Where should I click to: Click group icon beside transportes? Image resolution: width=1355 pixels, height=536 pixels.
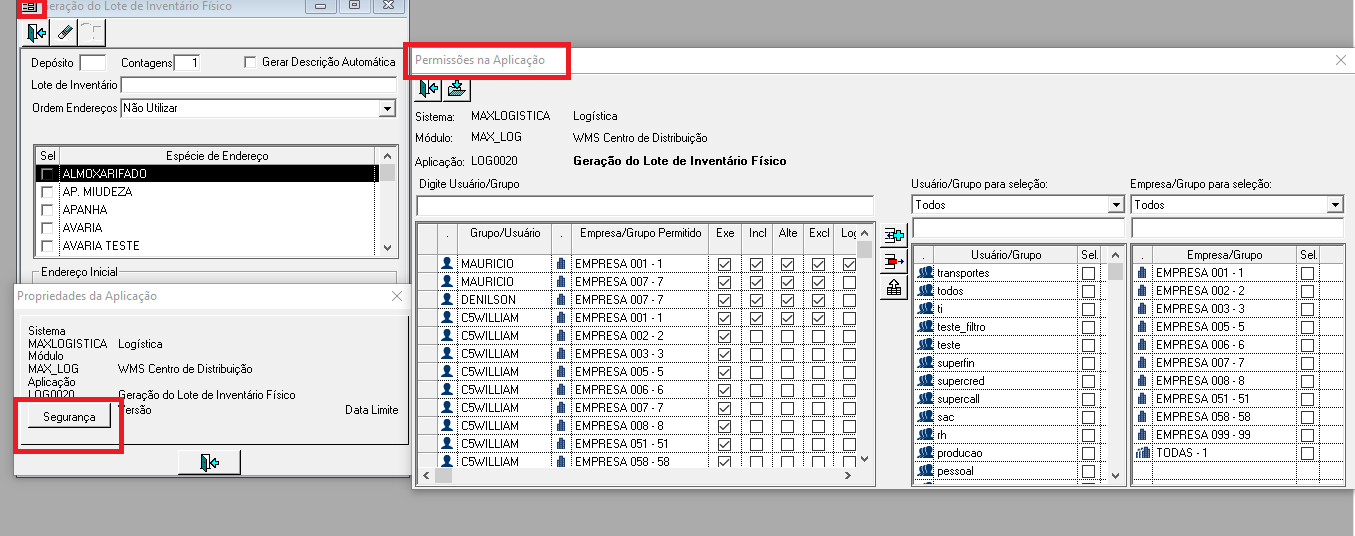coord(925,273)
